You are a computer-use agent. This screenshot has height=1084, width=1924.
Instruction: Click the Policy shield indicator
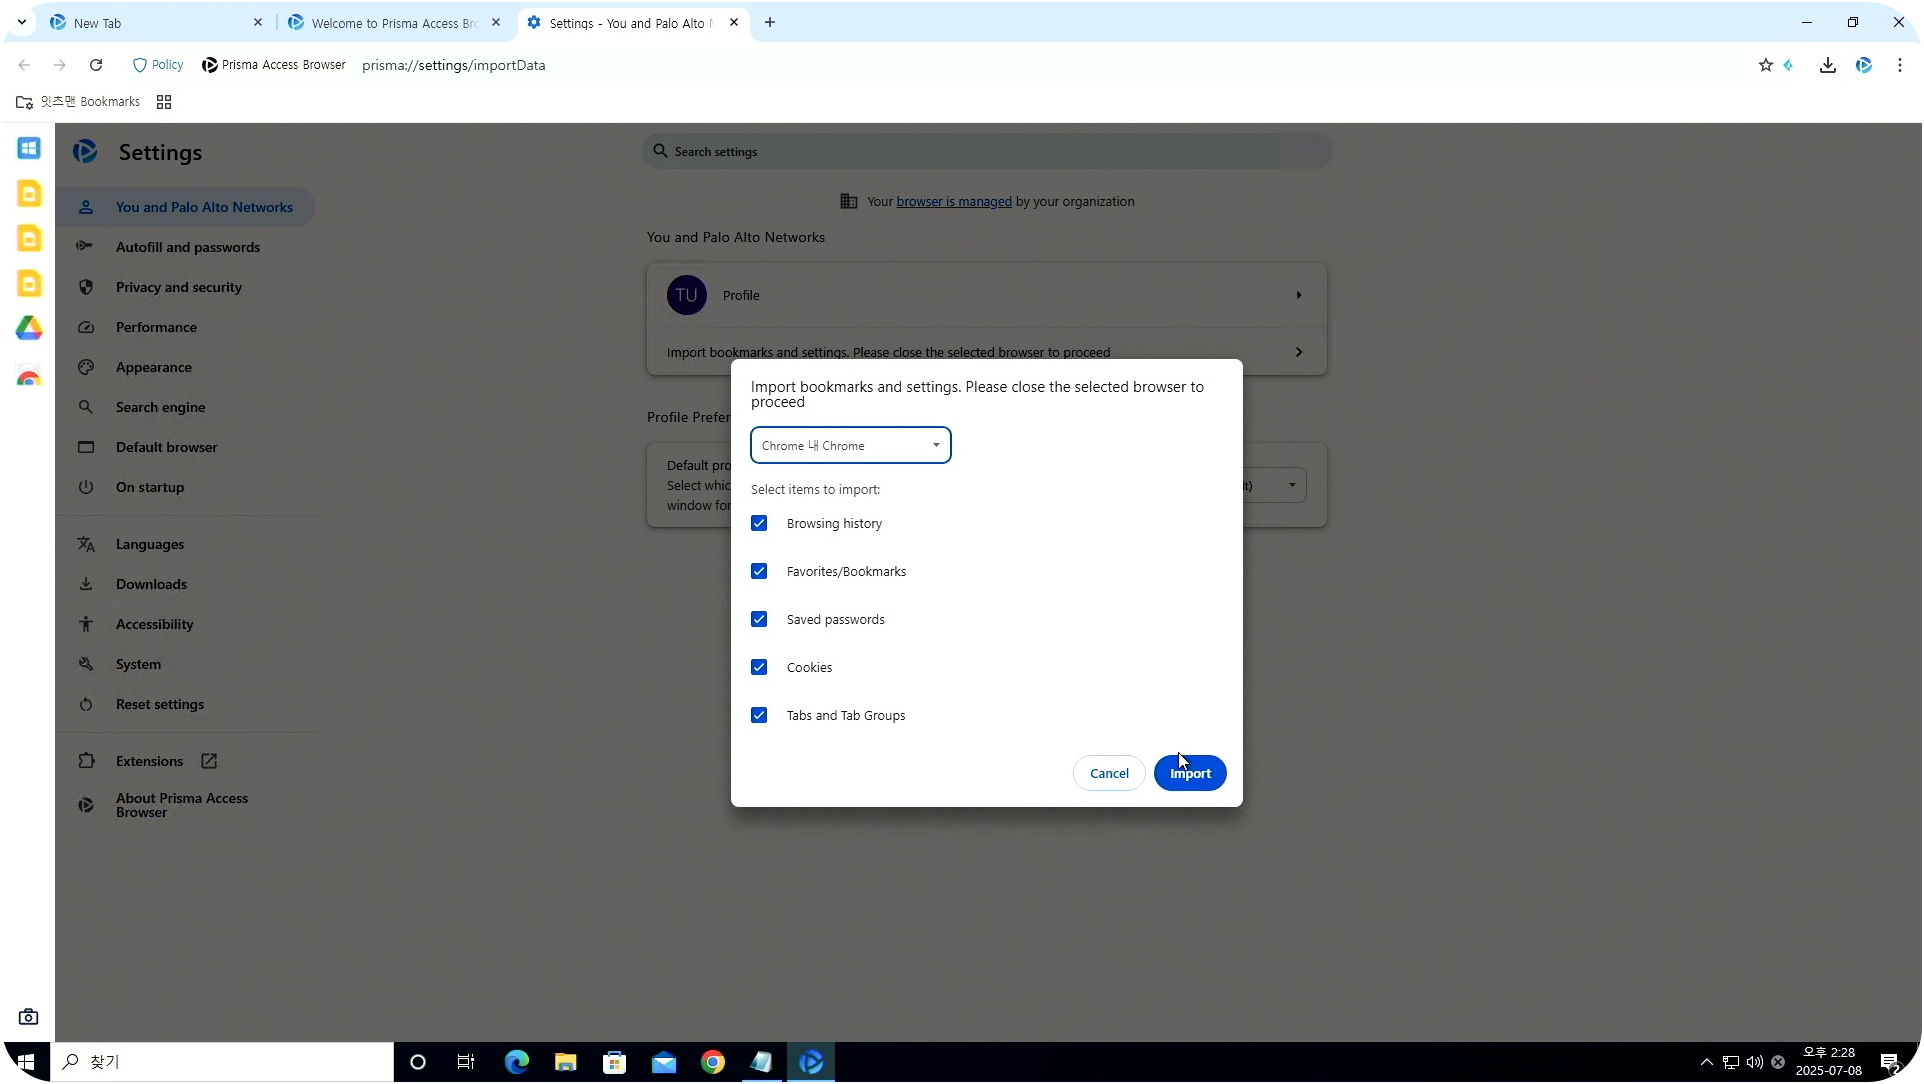(158, 65)
